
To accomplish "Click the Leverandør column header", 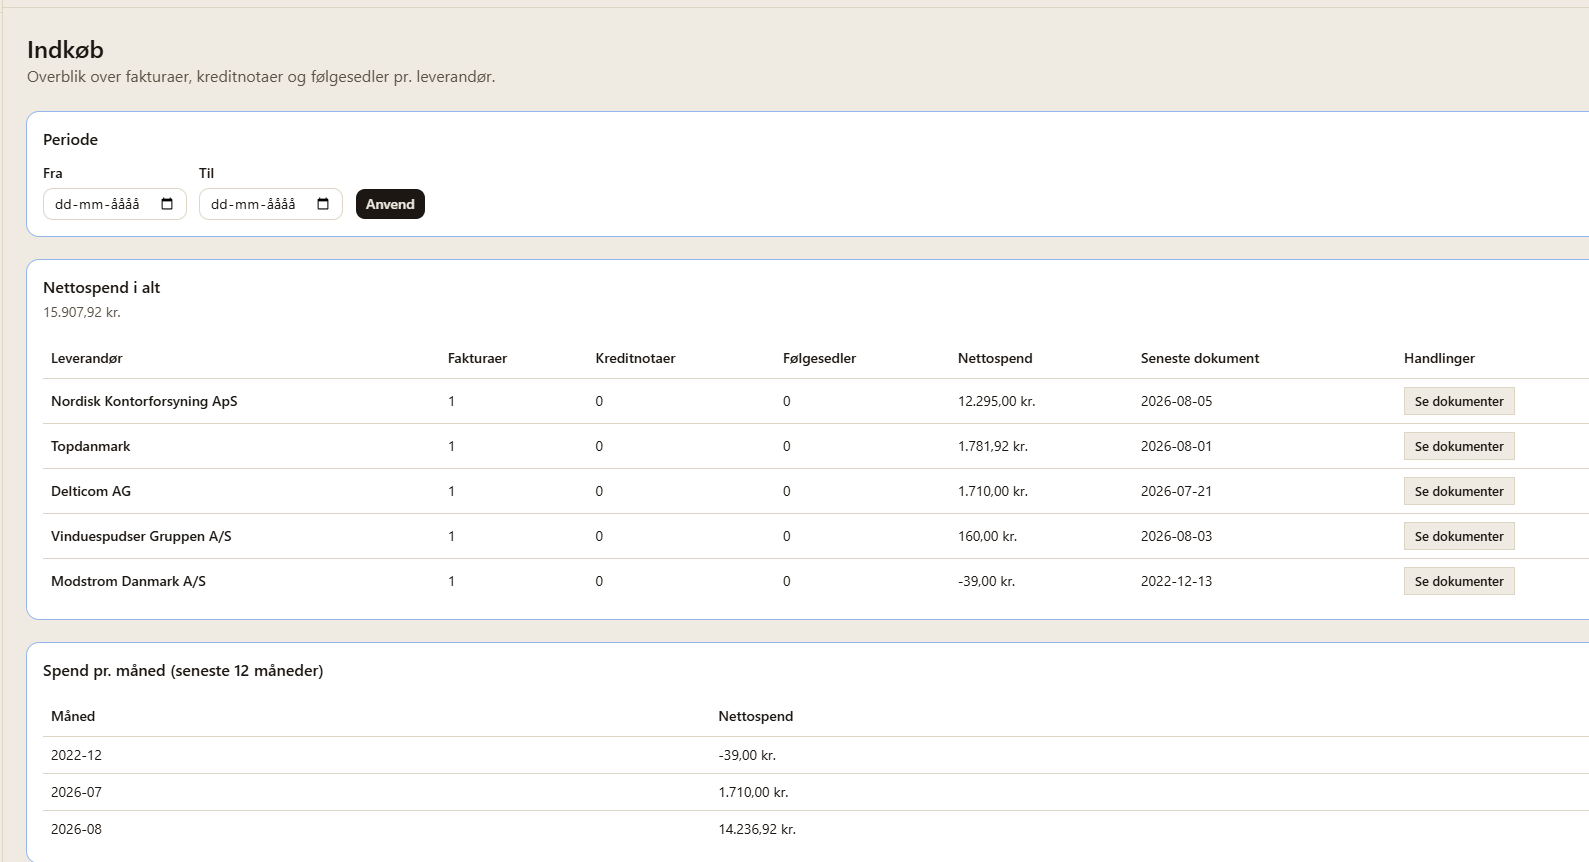I will click(87, 358).
